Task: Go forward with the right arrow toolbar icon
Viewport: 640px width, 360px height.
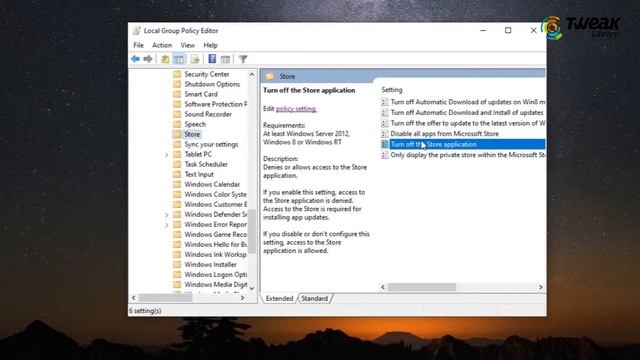Action: coord(148,59)
